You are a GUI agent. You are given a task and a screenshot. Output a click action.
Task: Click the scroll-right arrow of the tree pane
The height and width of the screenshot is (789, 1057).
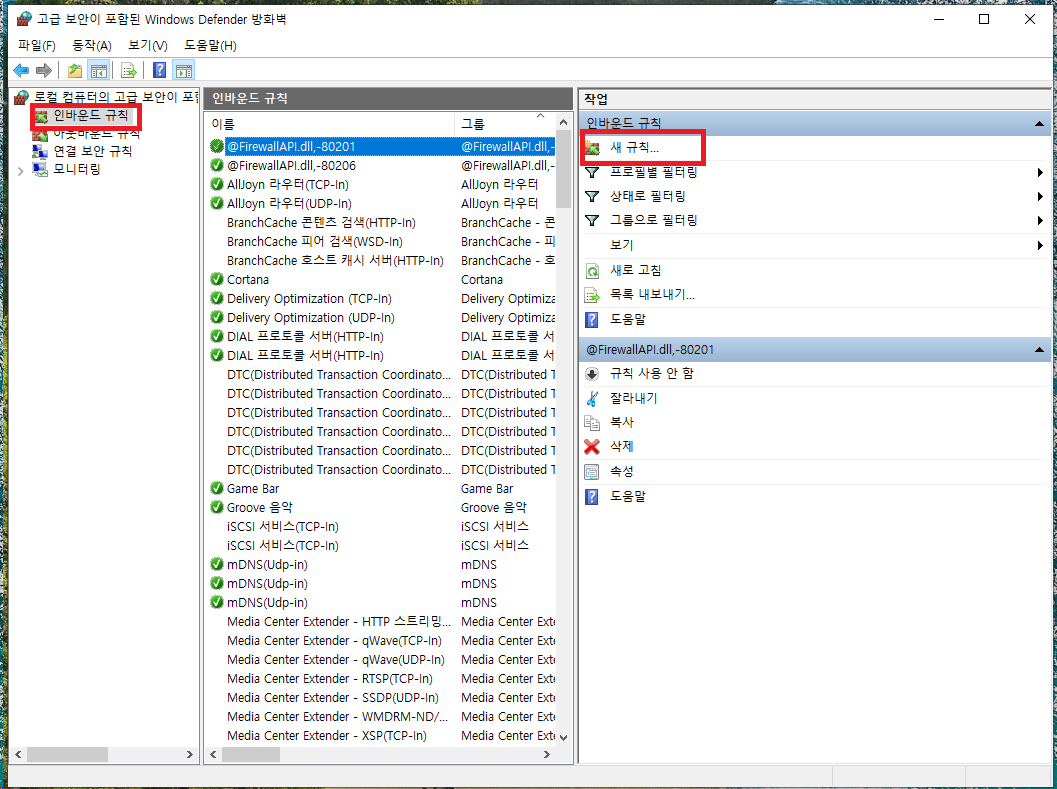(190, 755)
